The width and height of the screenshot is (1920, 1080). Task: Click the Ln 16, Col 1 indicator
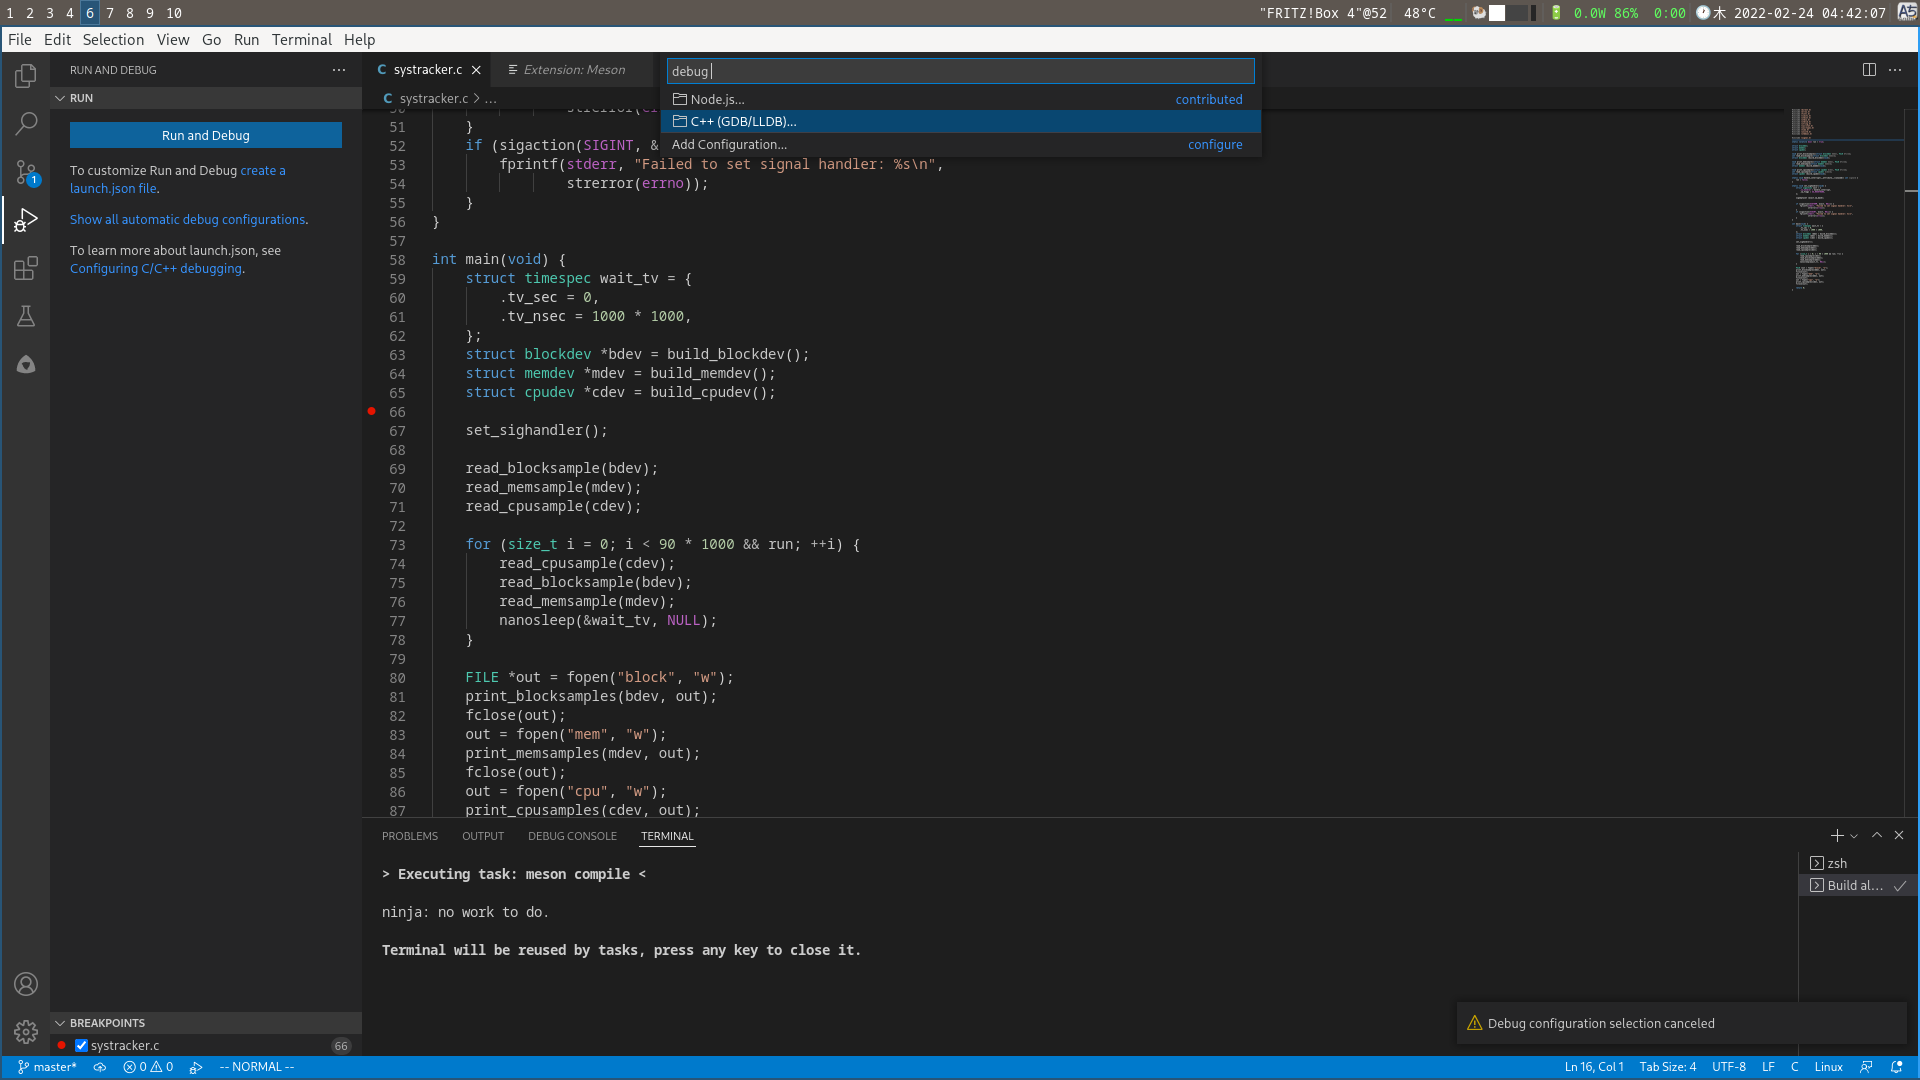(x=1594, y=1067)
